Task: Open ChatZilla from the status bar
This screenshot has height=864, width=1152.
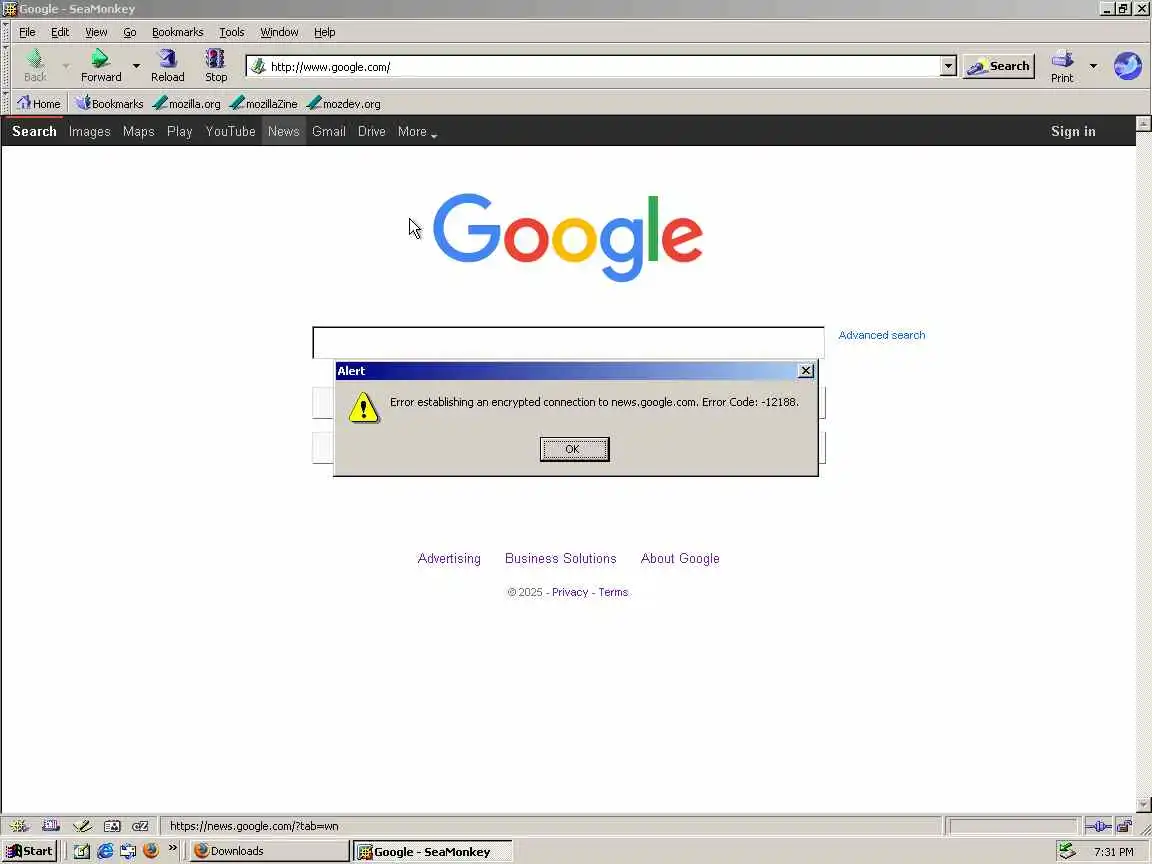Action: (x=140, y=826)
